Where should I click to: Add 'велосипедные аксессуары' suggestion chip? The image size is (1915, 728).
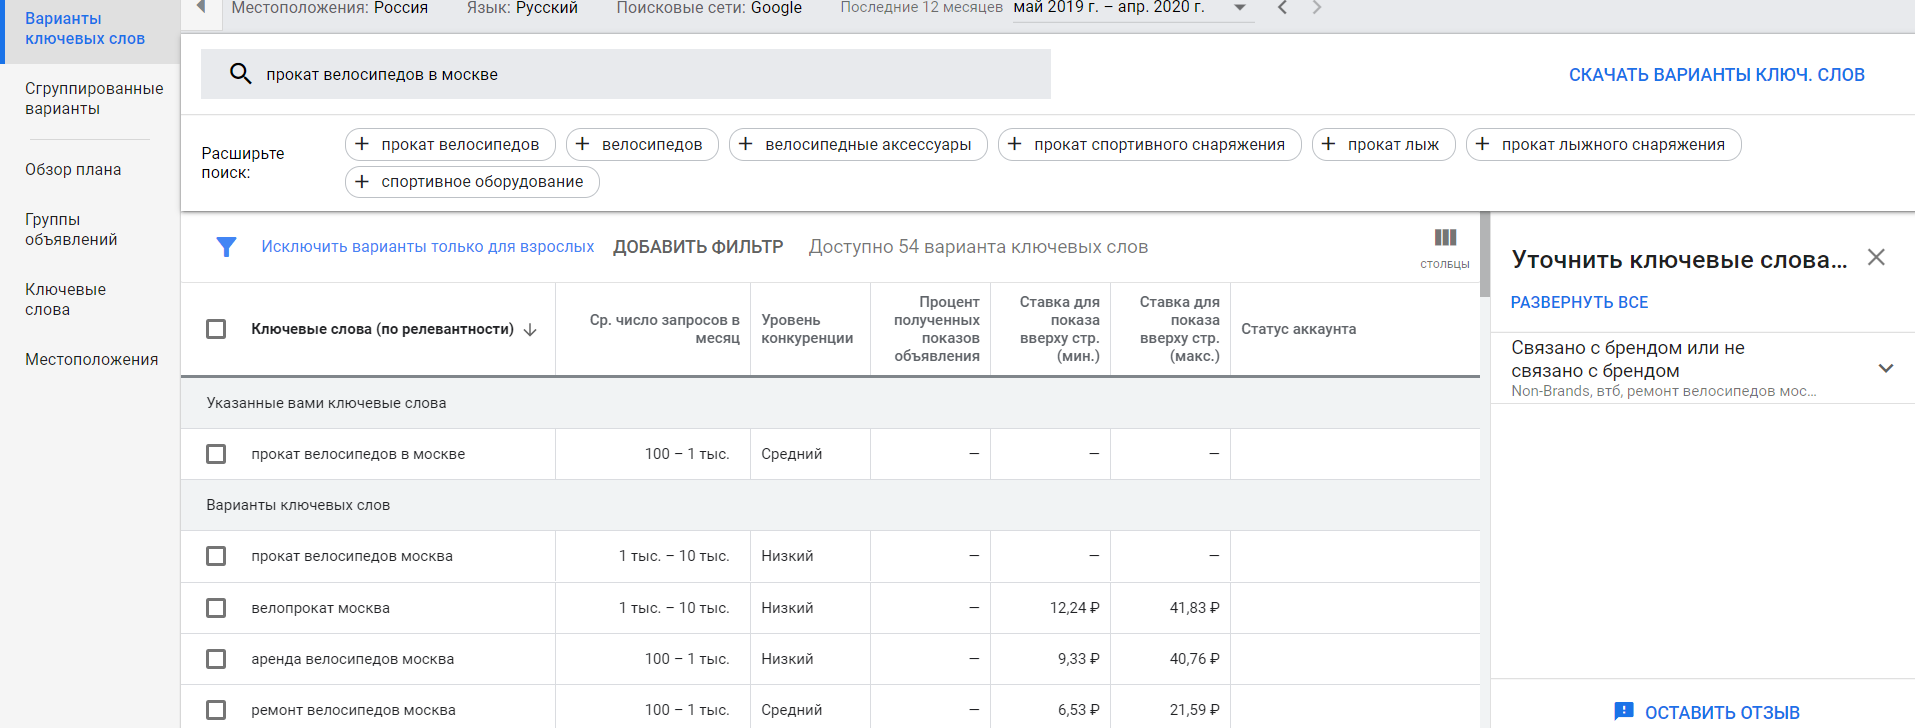(858, 144)
